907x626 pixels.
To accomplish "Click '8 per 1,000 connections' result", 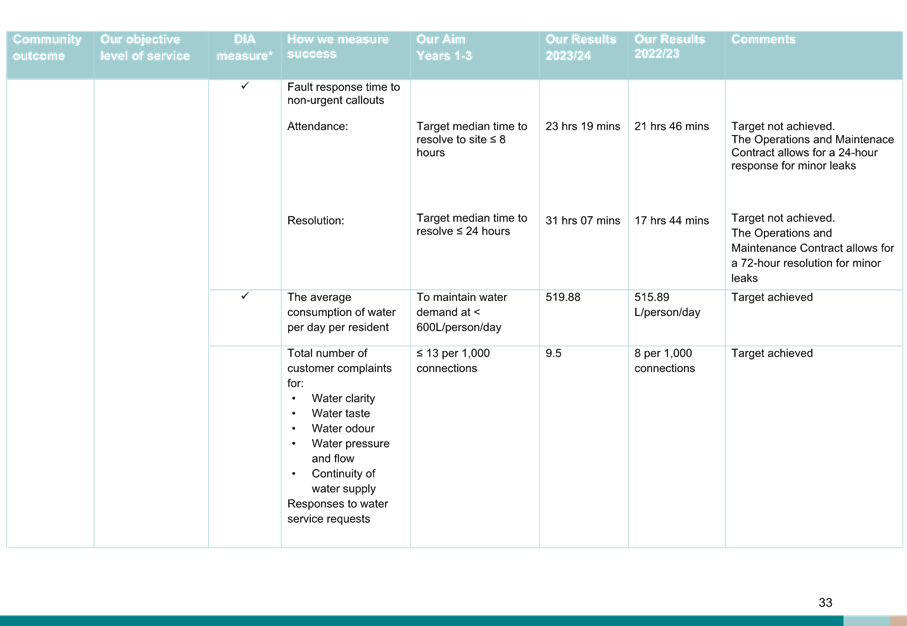I will coord(664,360).
